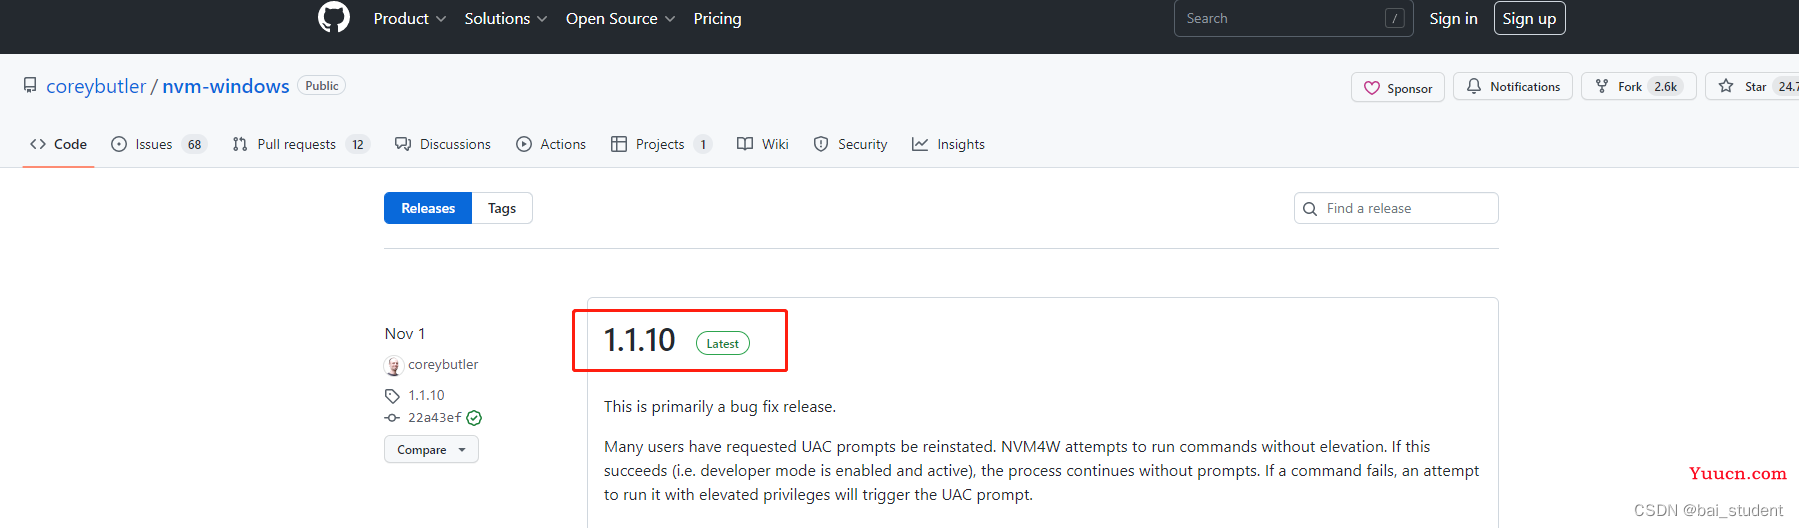Click "This is primarily a bug fix release."

click(x=720, y=406)
